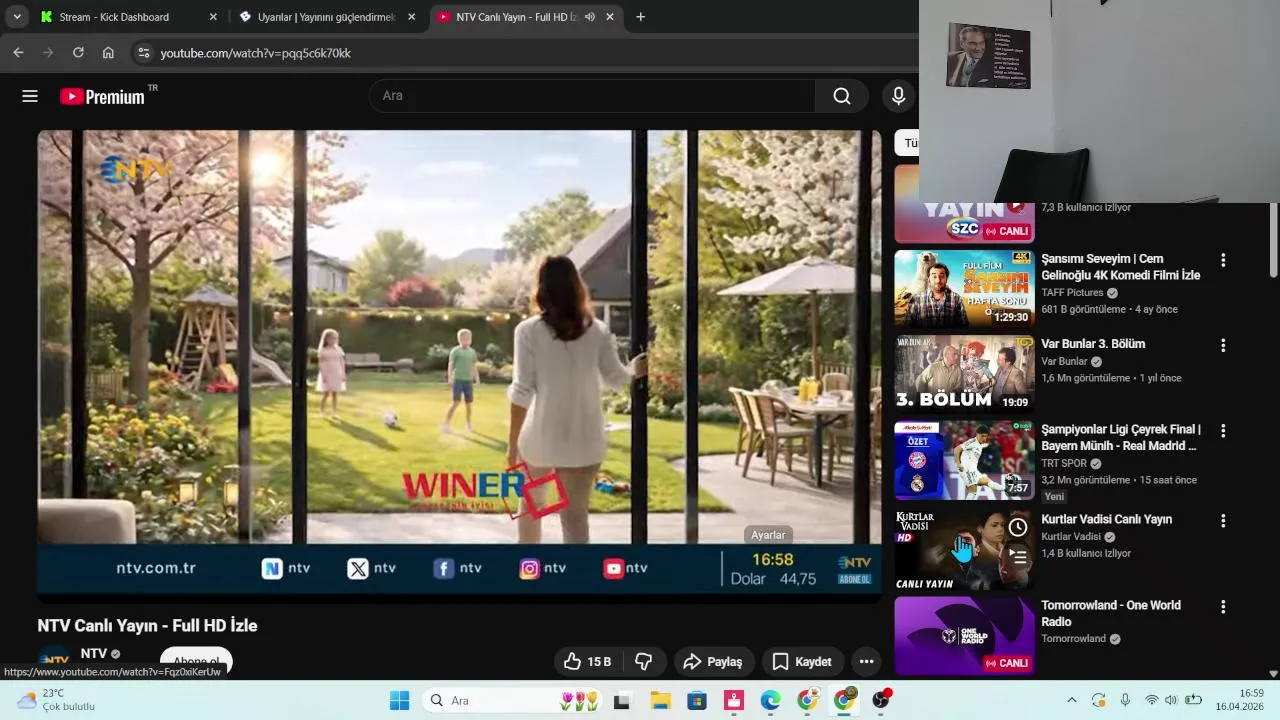
Task: Open Şampiyonlar Ligi Çeyrek Final title
Action: coord(1120,438)
